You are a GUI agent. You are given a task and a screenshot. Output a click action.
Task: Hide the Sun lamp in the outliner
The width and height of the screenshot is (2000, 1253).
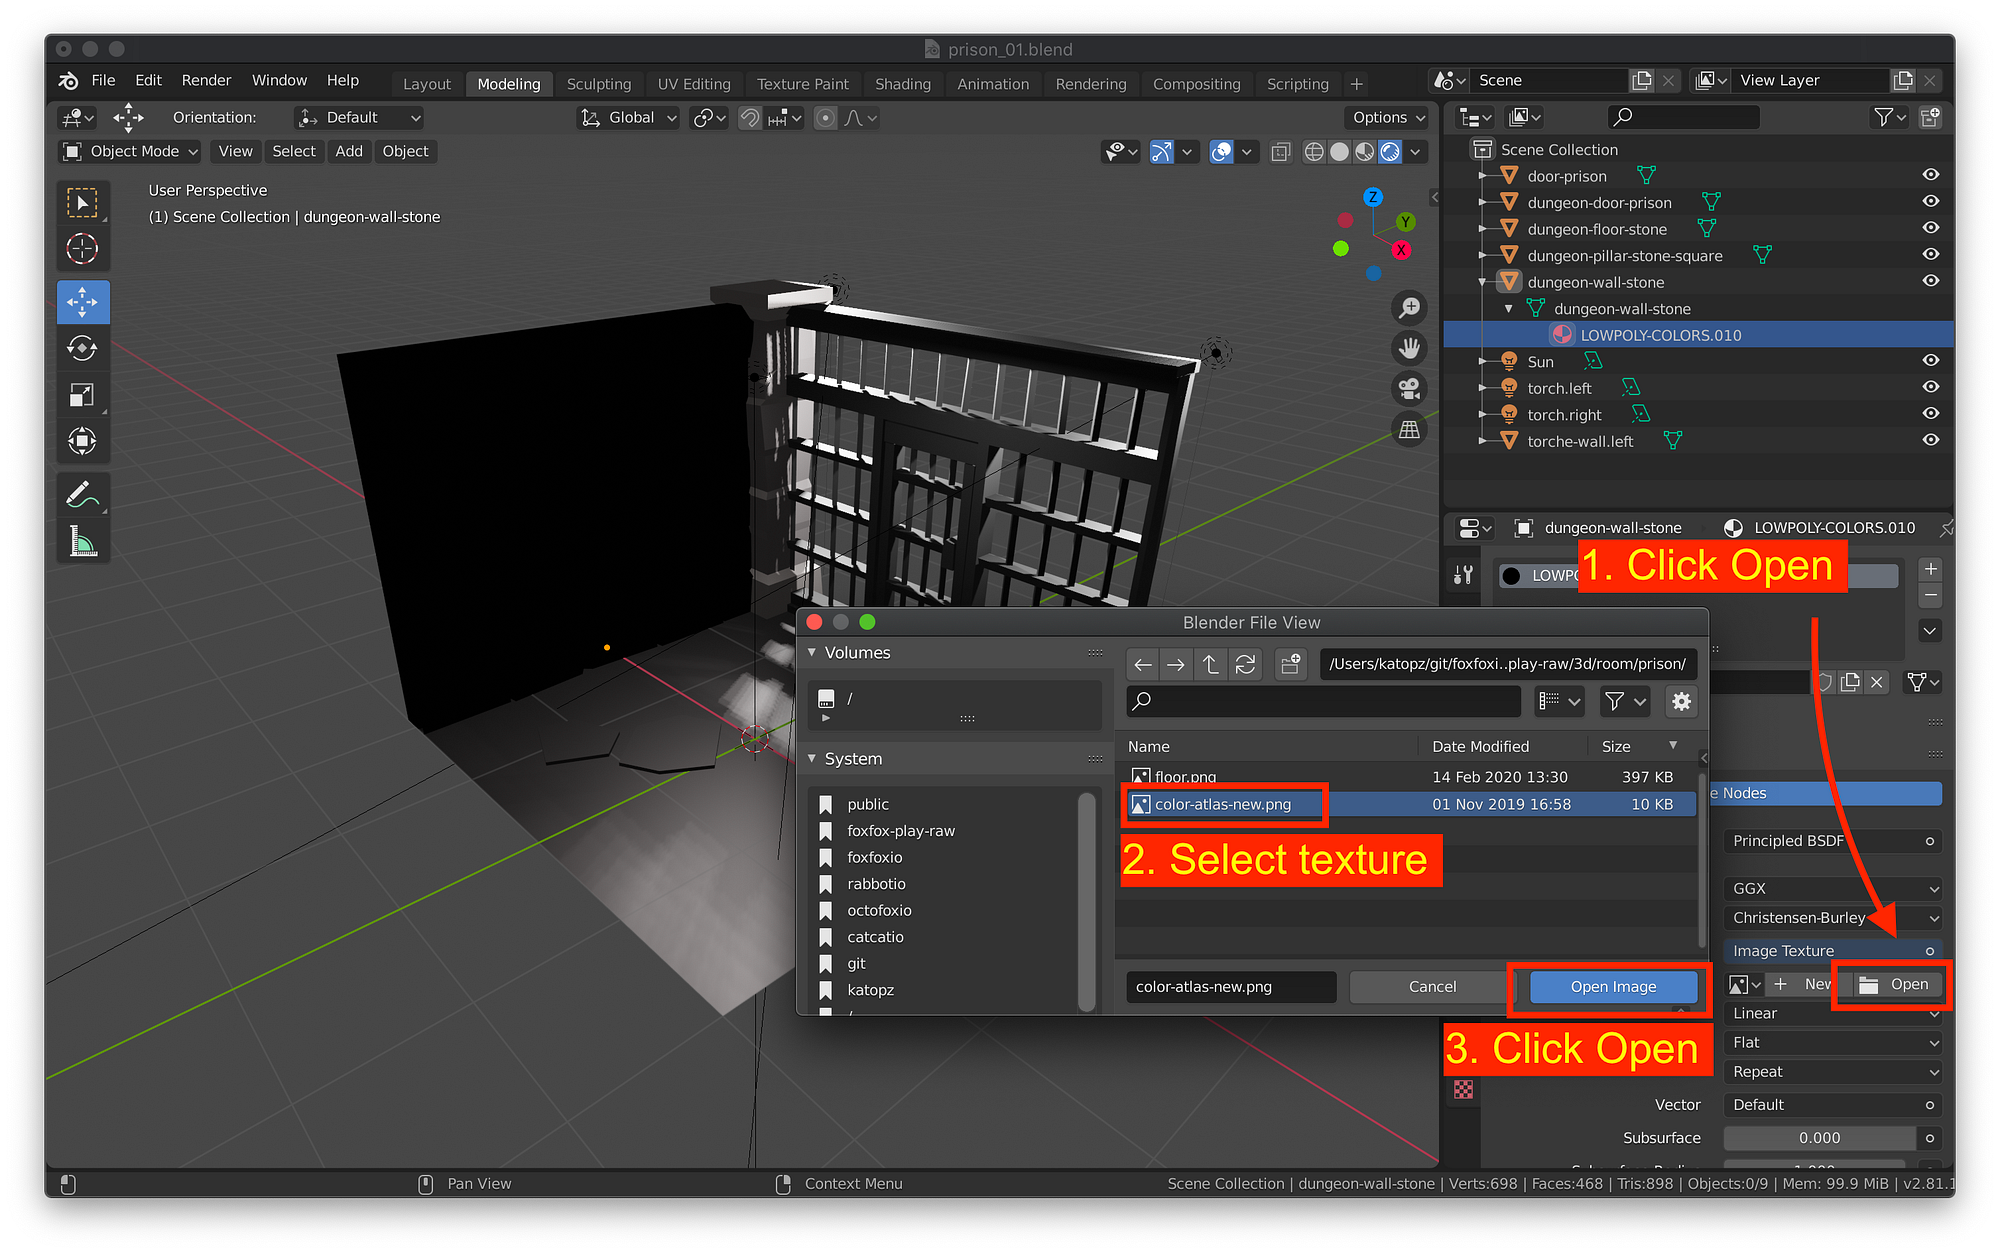(1929, 361)
